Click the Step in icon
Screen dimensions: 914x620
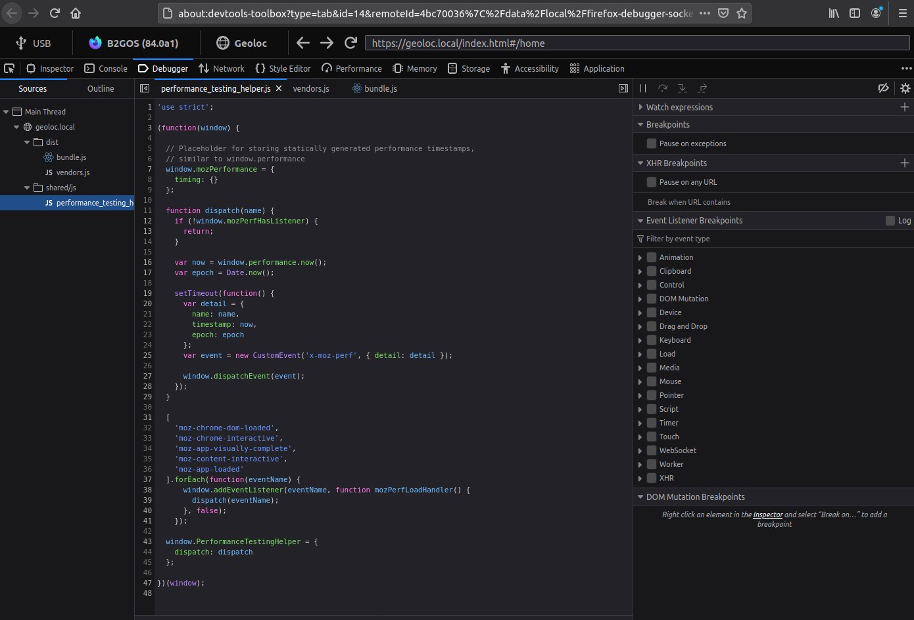(x=682, y=88)
